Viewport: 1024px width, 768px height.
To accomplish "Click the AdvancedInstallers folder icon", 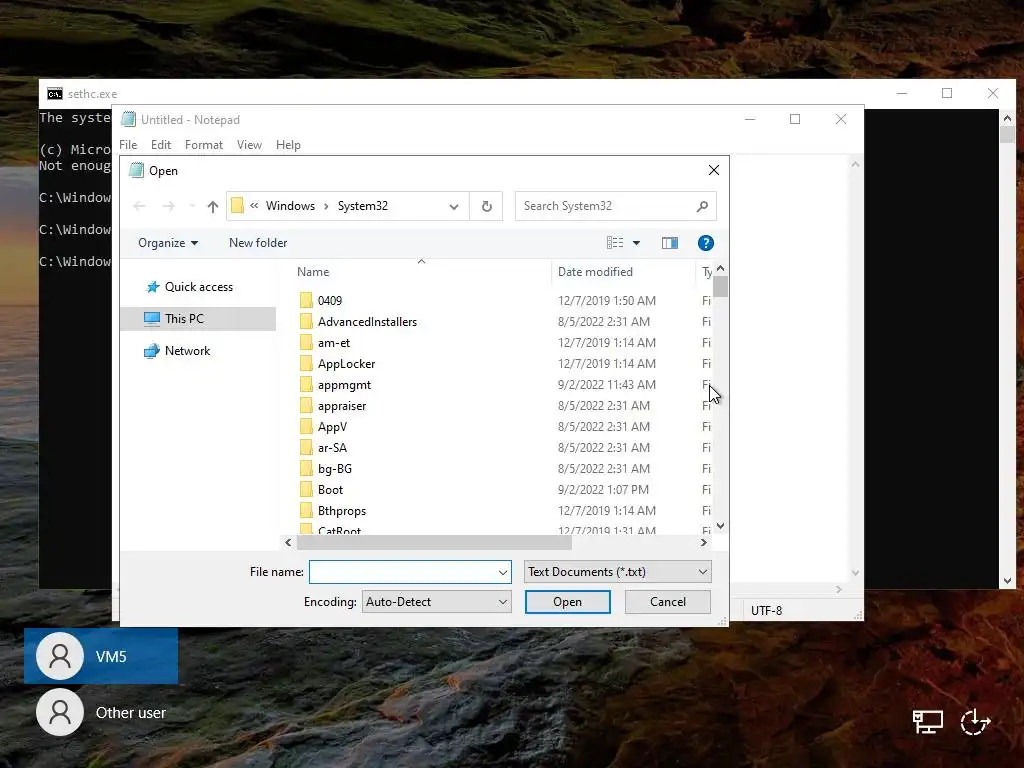I will coord(306,321).
